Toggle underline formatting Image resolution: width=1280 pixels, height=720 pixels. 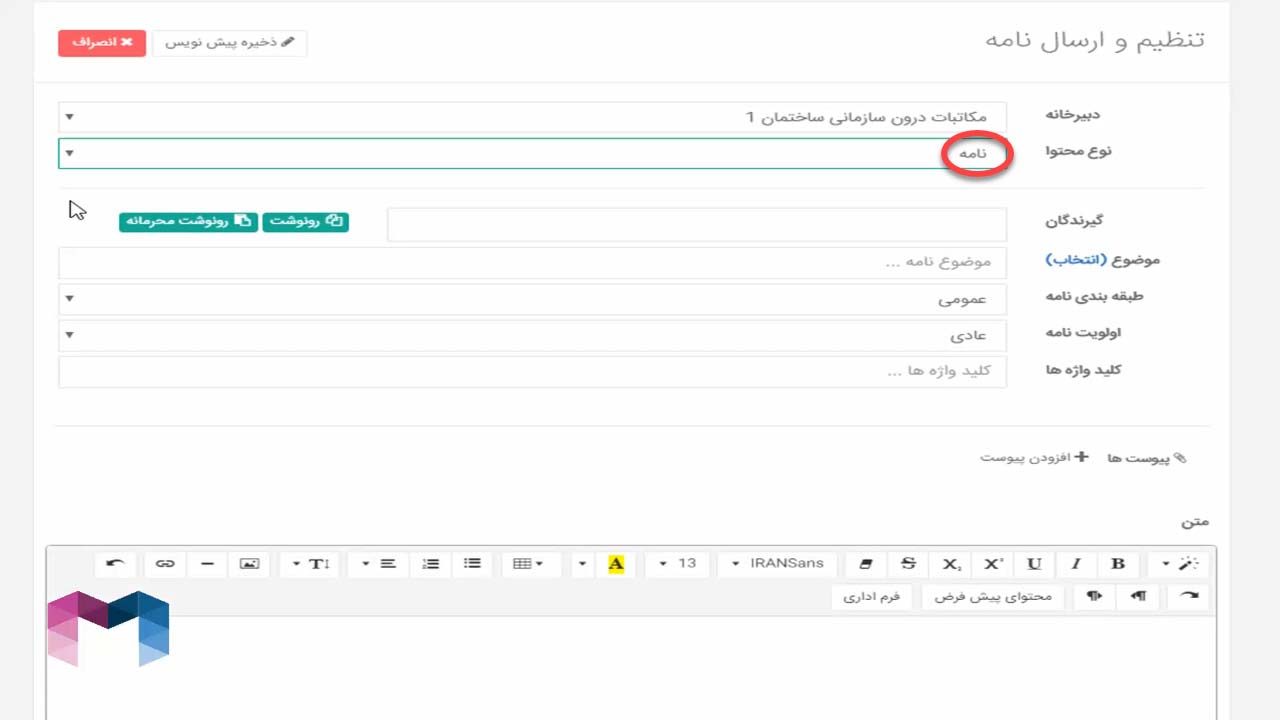click(x=1034, y=564)
